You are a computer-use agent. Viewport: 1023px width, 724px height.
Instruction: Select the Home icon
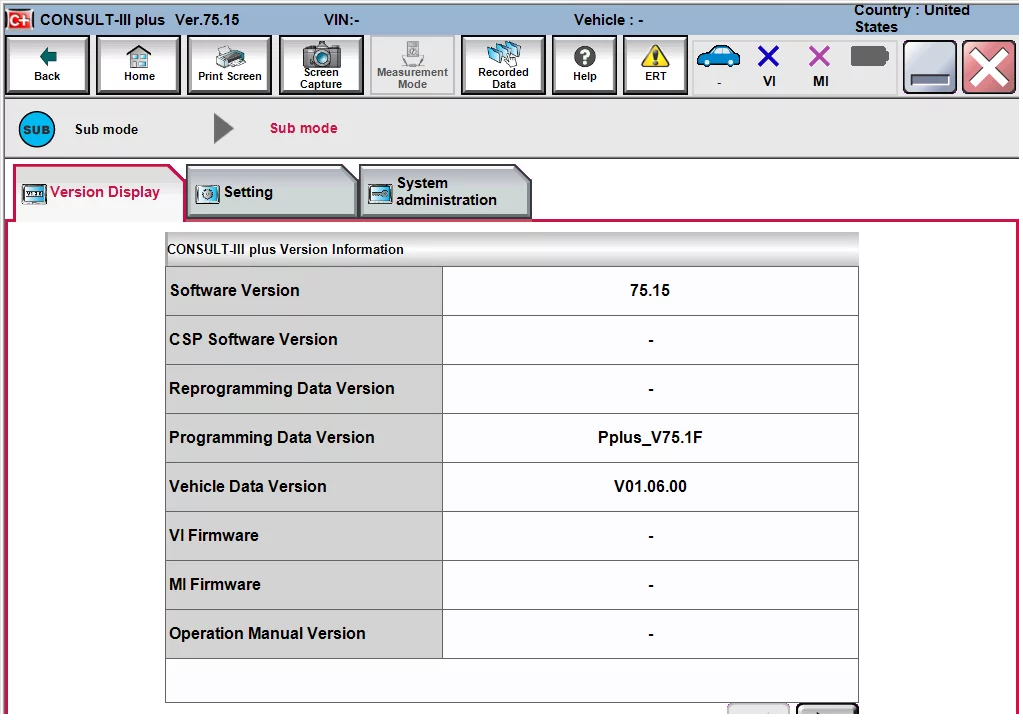point(138,64)
